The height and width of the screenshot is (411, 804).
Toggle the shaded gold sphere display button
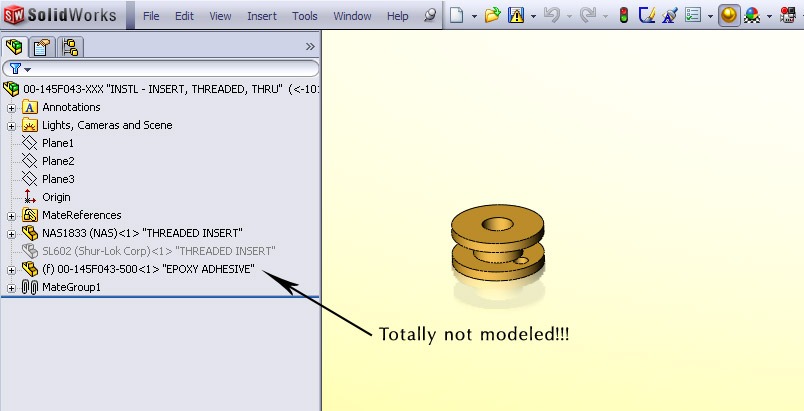728,16
